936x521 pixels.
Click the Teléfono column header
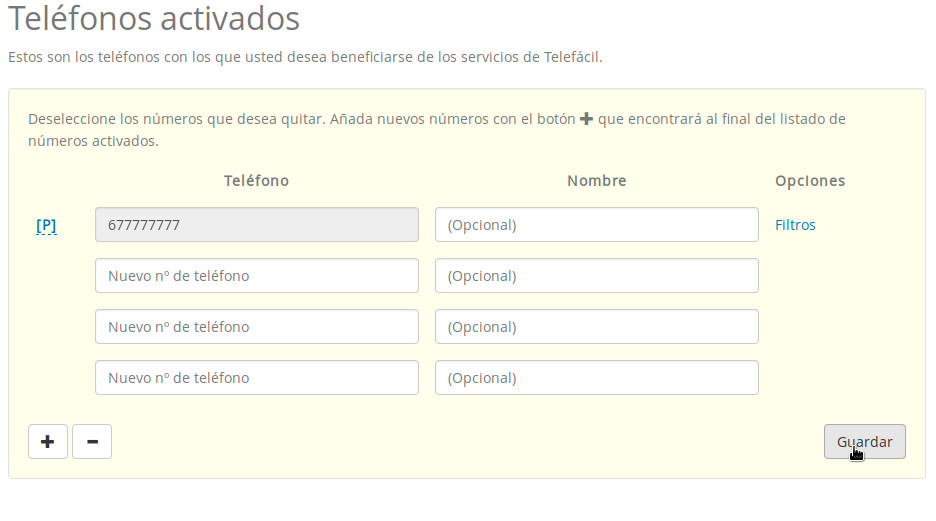pyautogui.click(x=256, y=181)
